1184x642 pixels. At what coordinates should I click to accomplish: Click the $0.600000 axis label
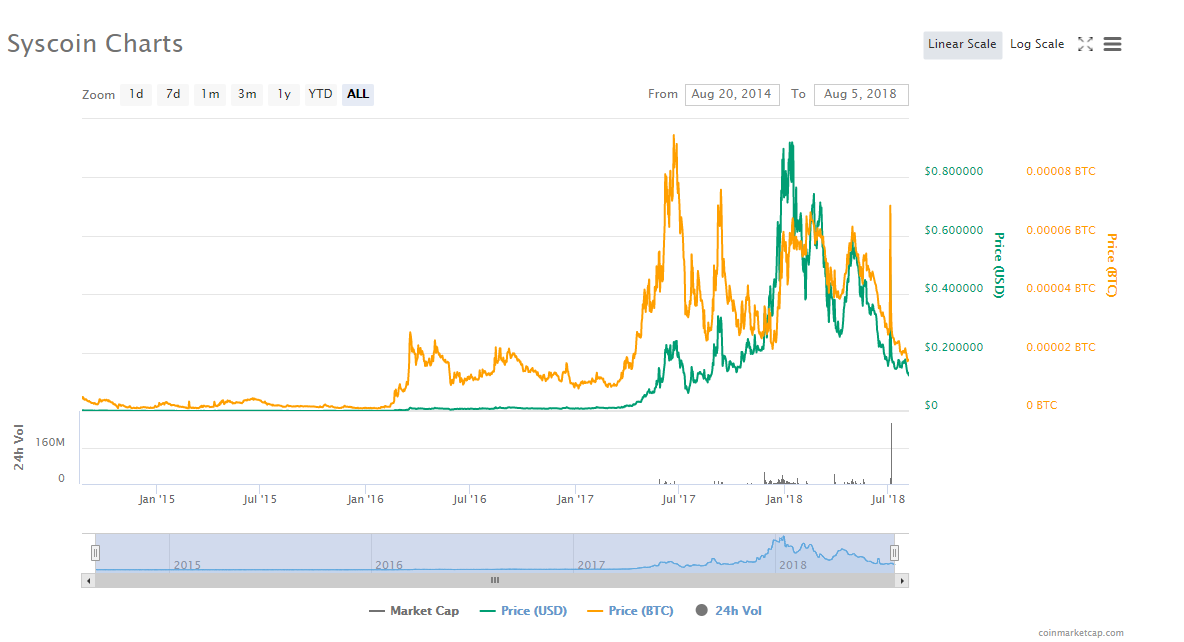point(954,230)
